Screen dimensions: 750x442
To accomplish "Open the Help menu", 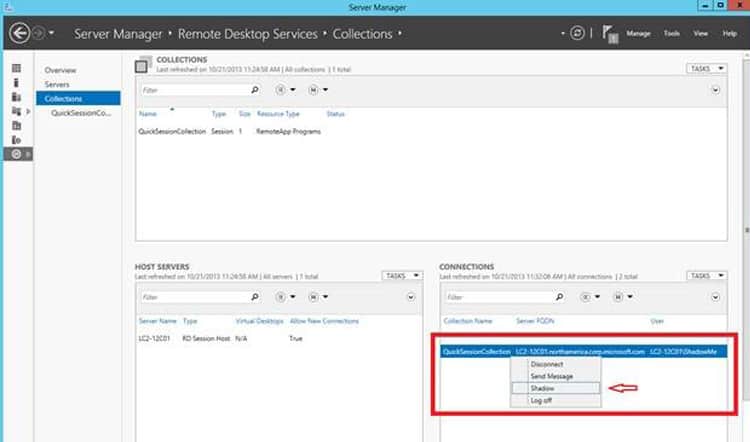I will pyautogui.click(x=729, y=33).
